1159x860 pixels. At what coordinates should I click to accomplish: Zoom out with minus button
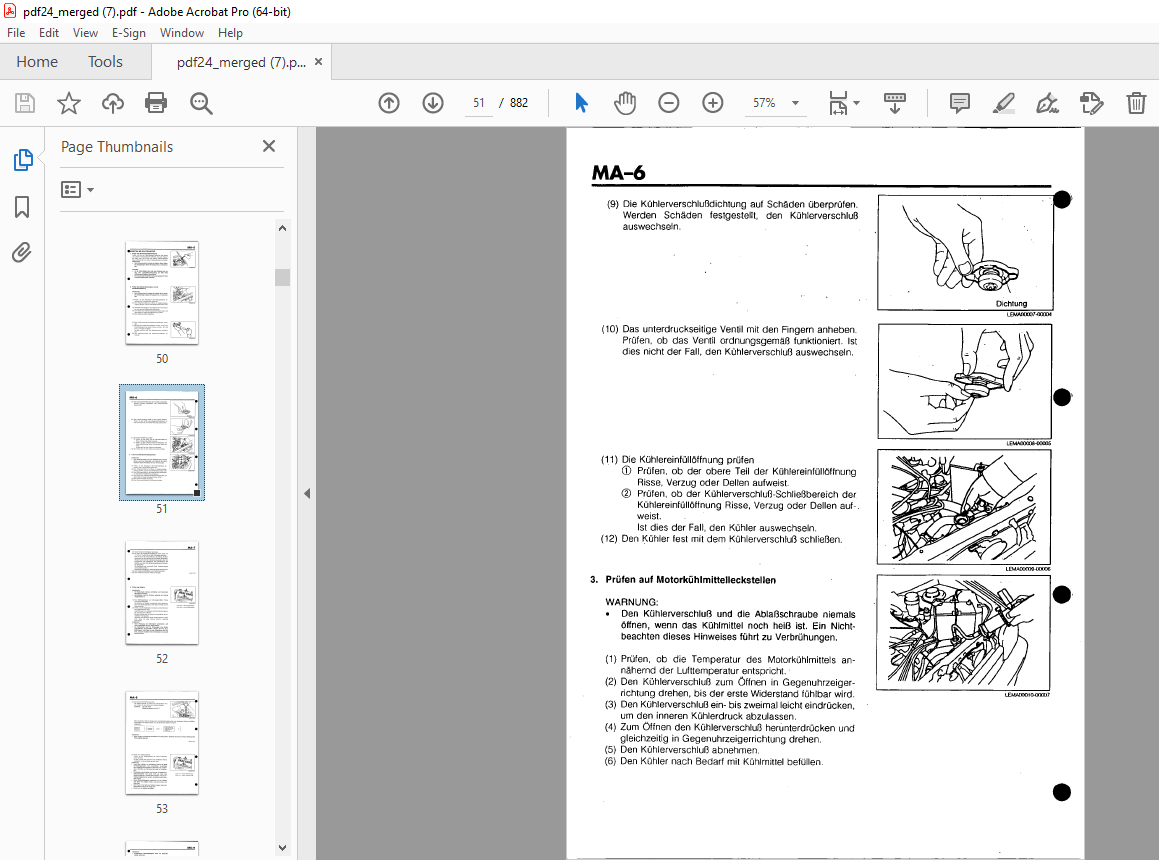(x=669, y=103)
